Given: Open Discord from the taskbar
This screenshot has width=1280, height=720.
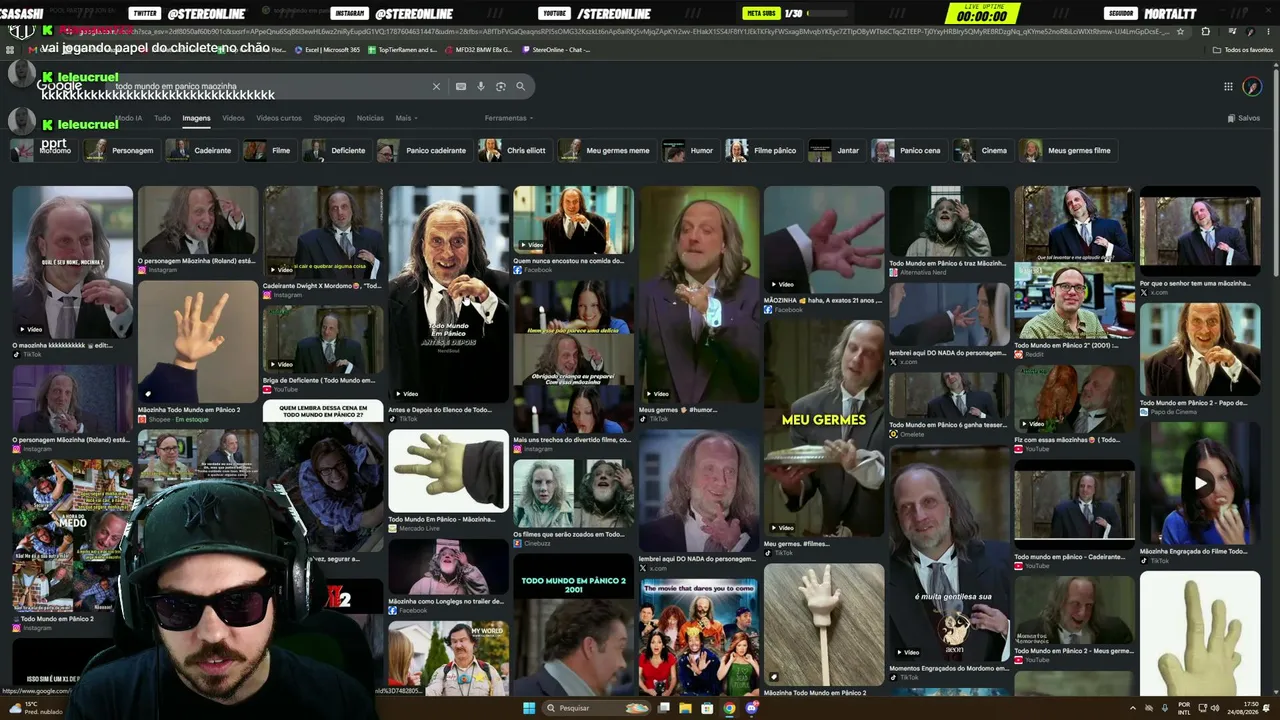Looking at the screenshot, I should coord(751,708).
